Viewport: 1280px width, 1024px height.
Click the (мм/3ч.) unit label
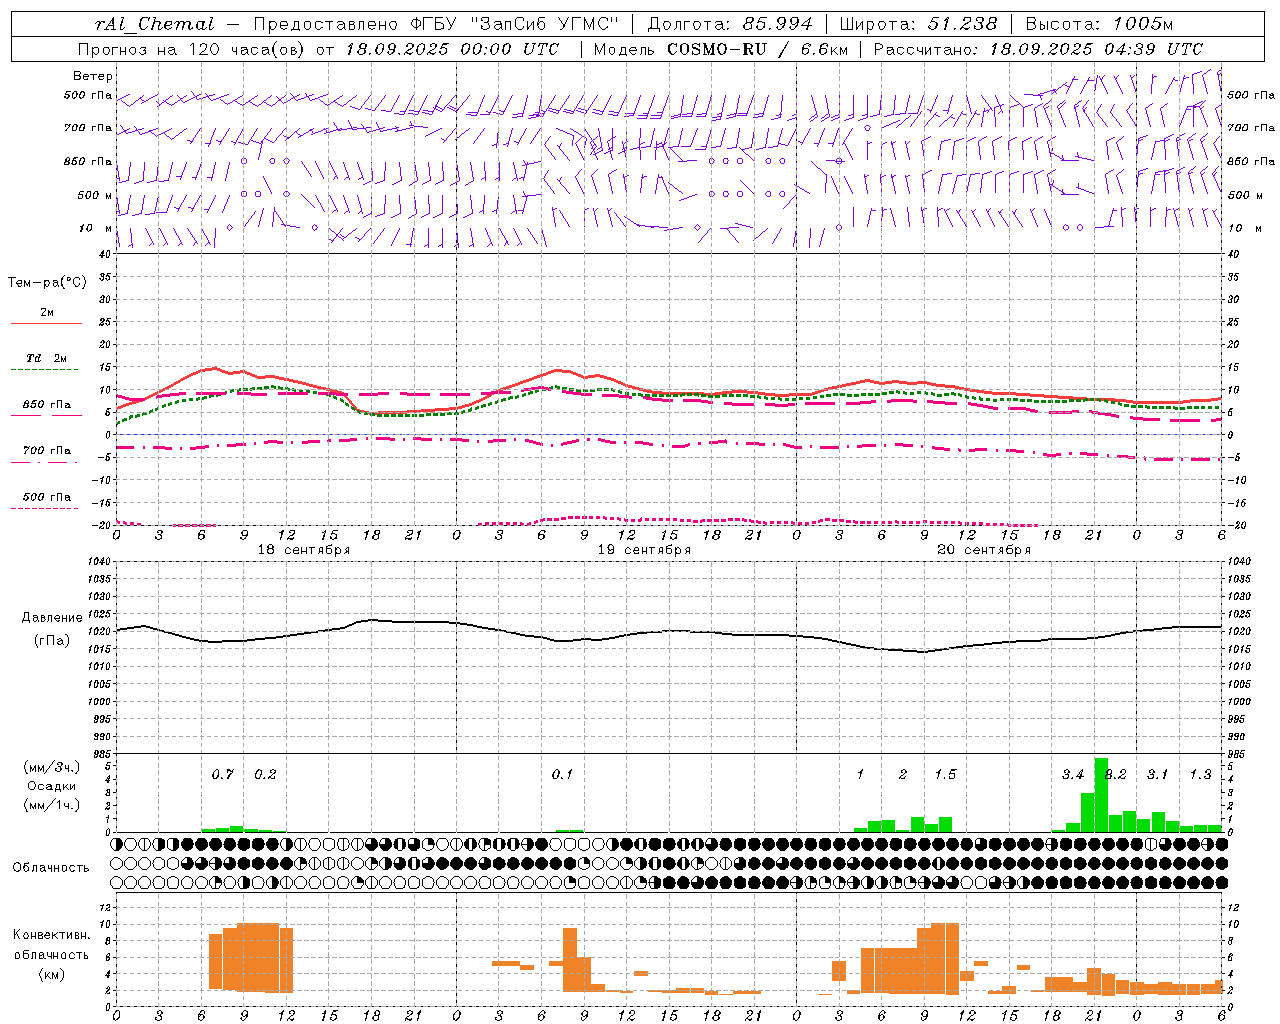tap(52, 767)
